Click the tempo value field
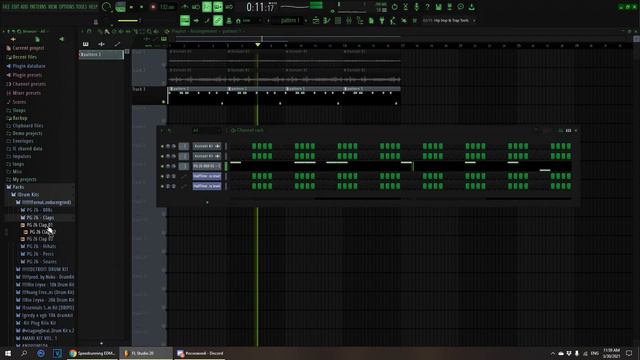The width and height of the screenshot is (640, 360). pyautogui.click(x=167, y=7)
